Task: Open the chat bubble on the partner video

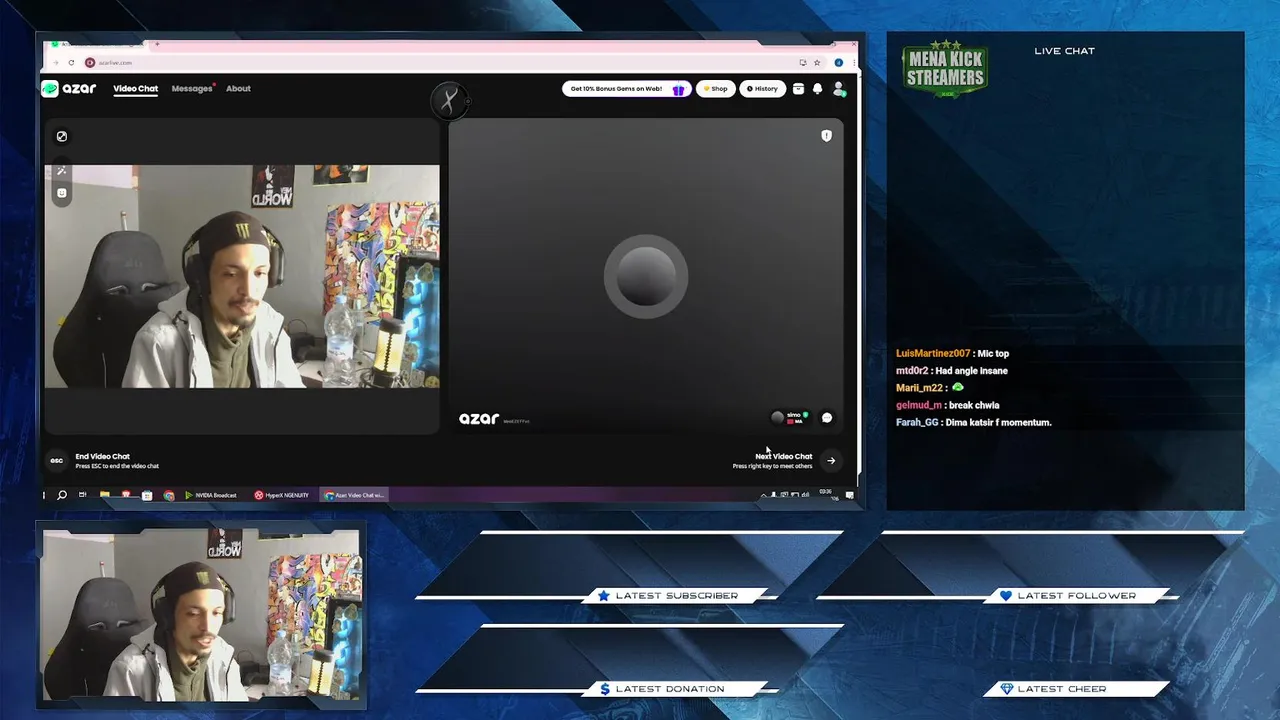Action: tap(827, 418)
